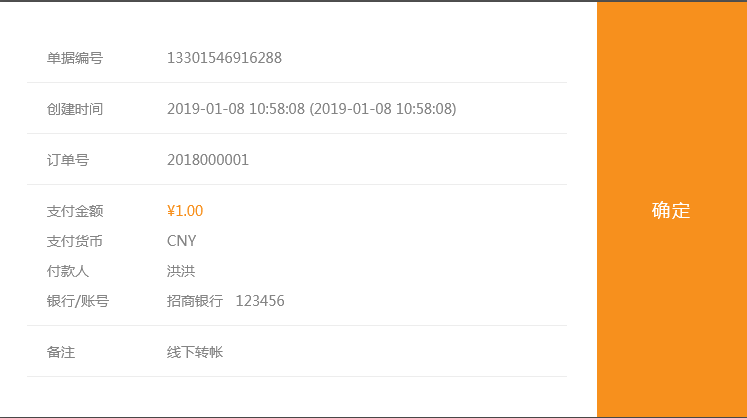
Task: Click the orange ¥1.00 payment amount
Action: click(185, 211)
